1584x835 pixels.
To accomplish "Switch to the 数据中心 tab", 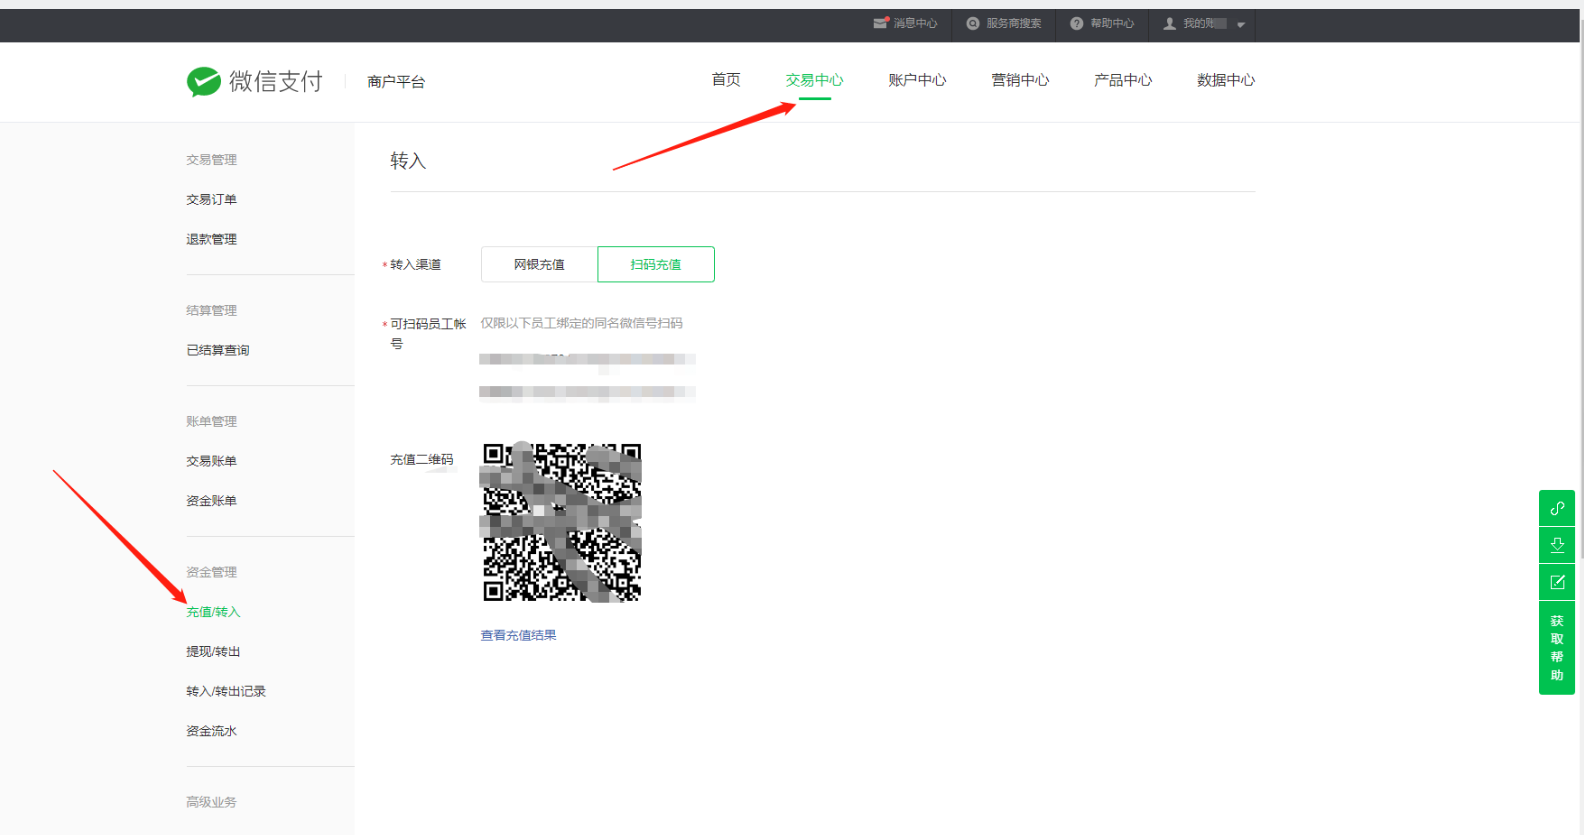I will click(x=1226, y=80).
